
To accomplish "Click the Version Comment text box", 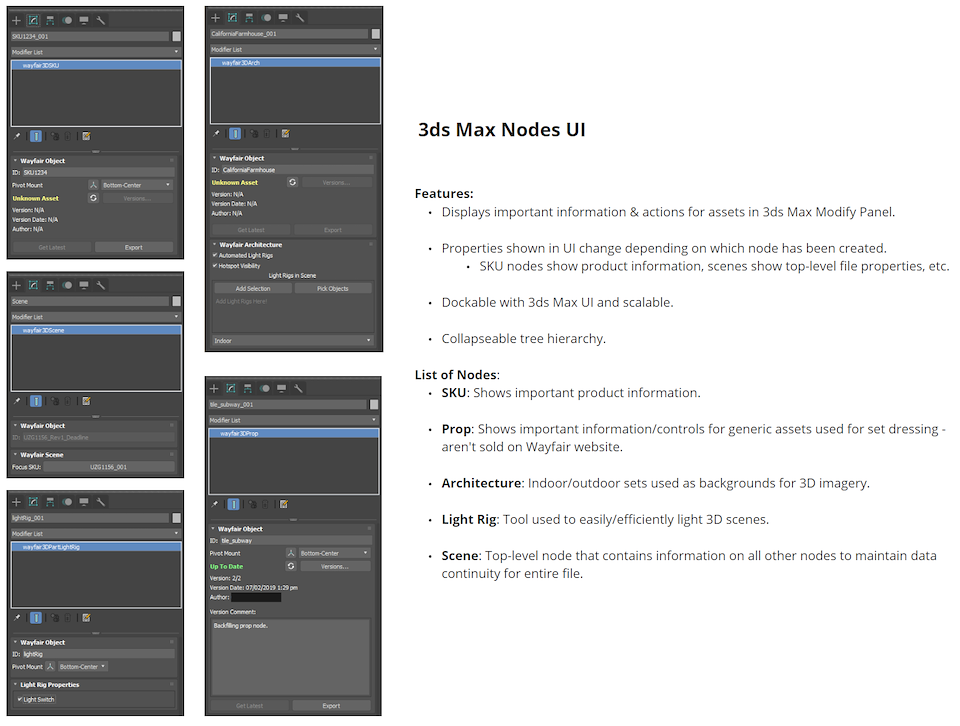I will (291, 655).
